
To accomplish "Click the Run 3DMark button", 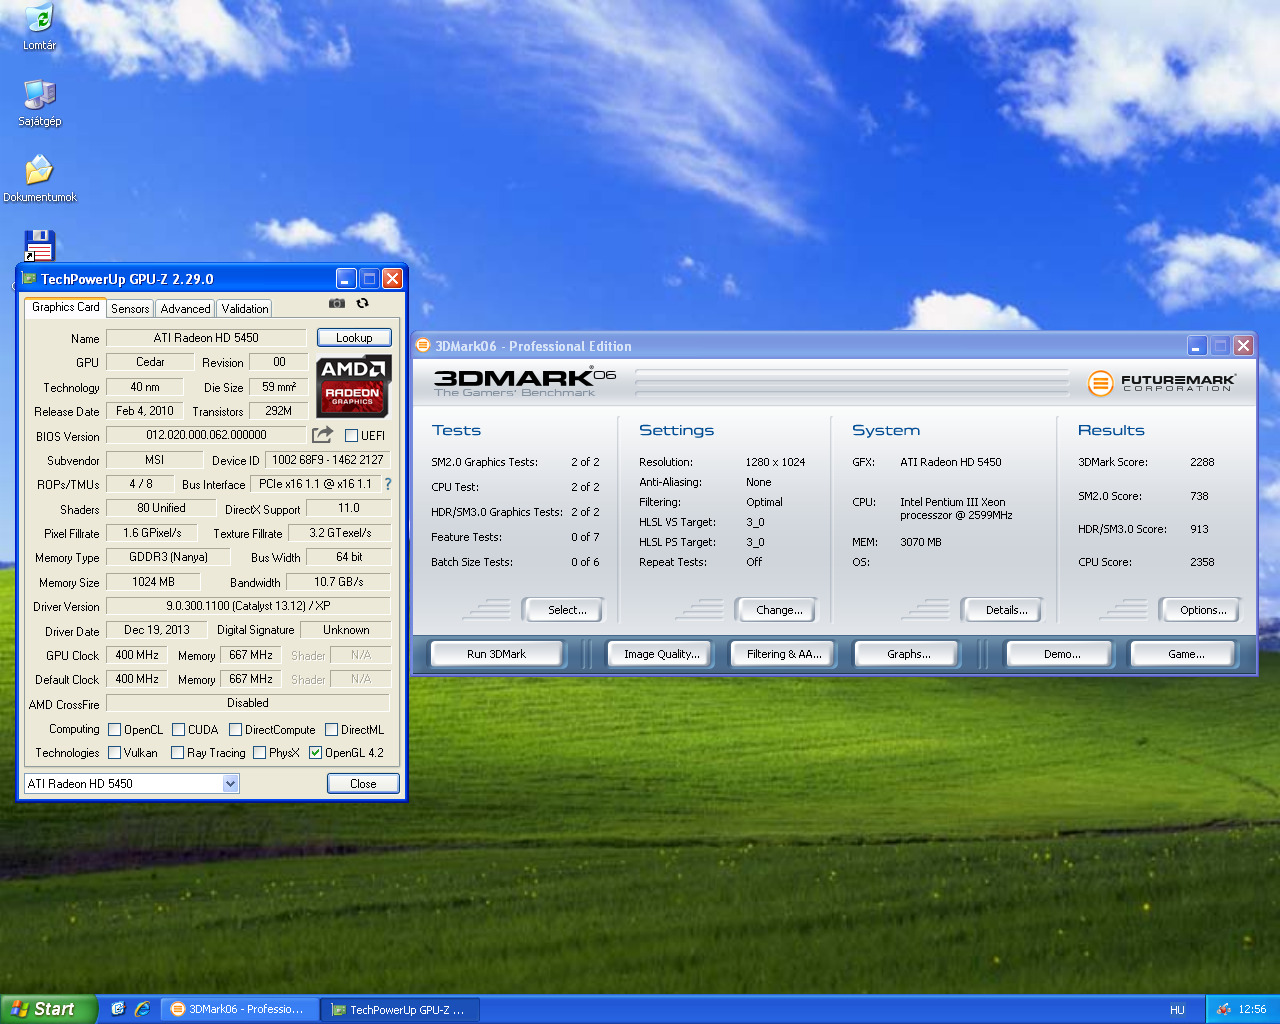I will click(497, 654).
